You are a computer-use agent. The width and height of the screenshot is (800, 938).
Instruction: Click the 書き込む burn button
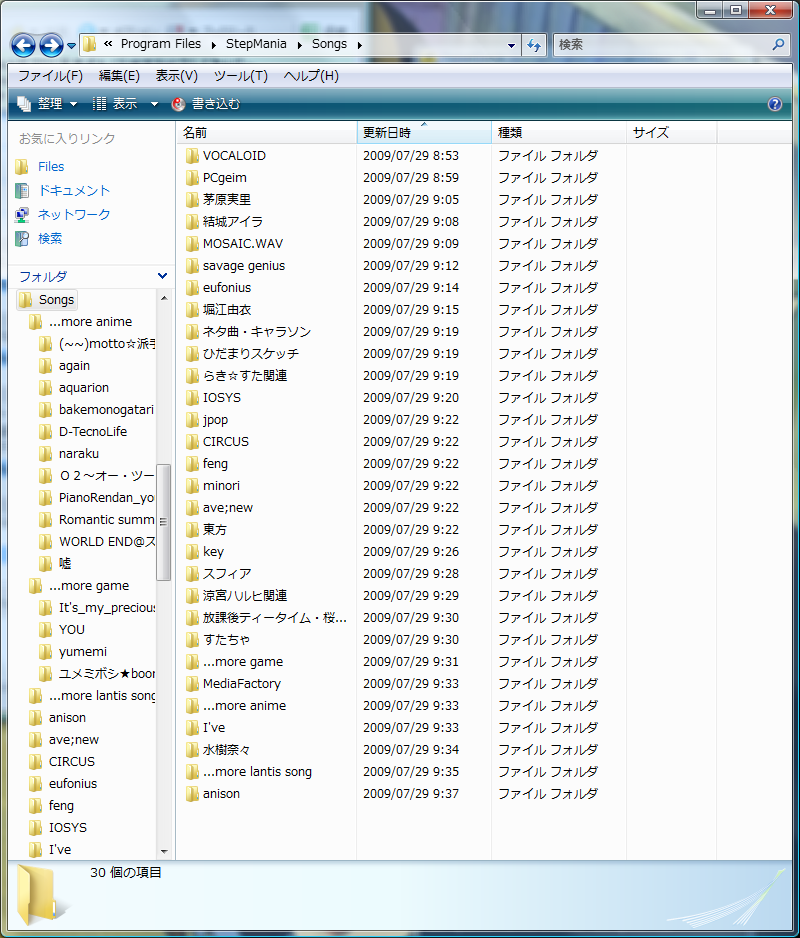(206, 104)
